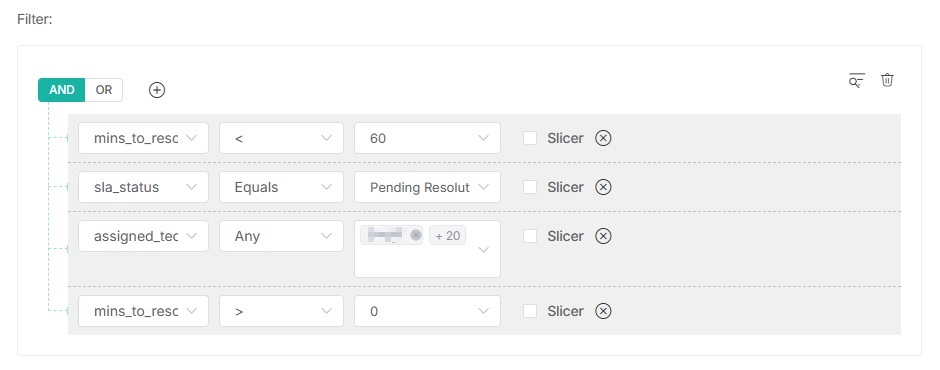
Task: Select the AND logic button
Action: 62,90
